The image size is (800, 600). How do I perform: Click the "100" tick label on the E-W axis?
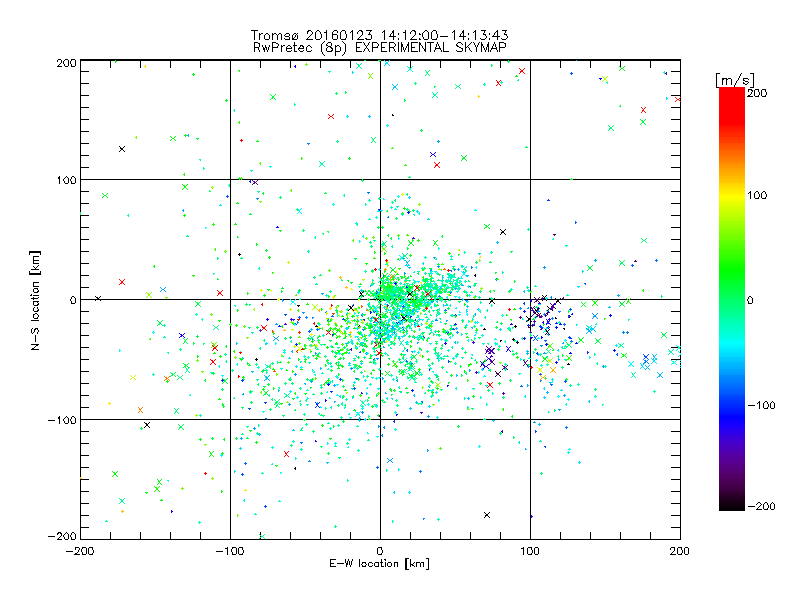point(530,551)
